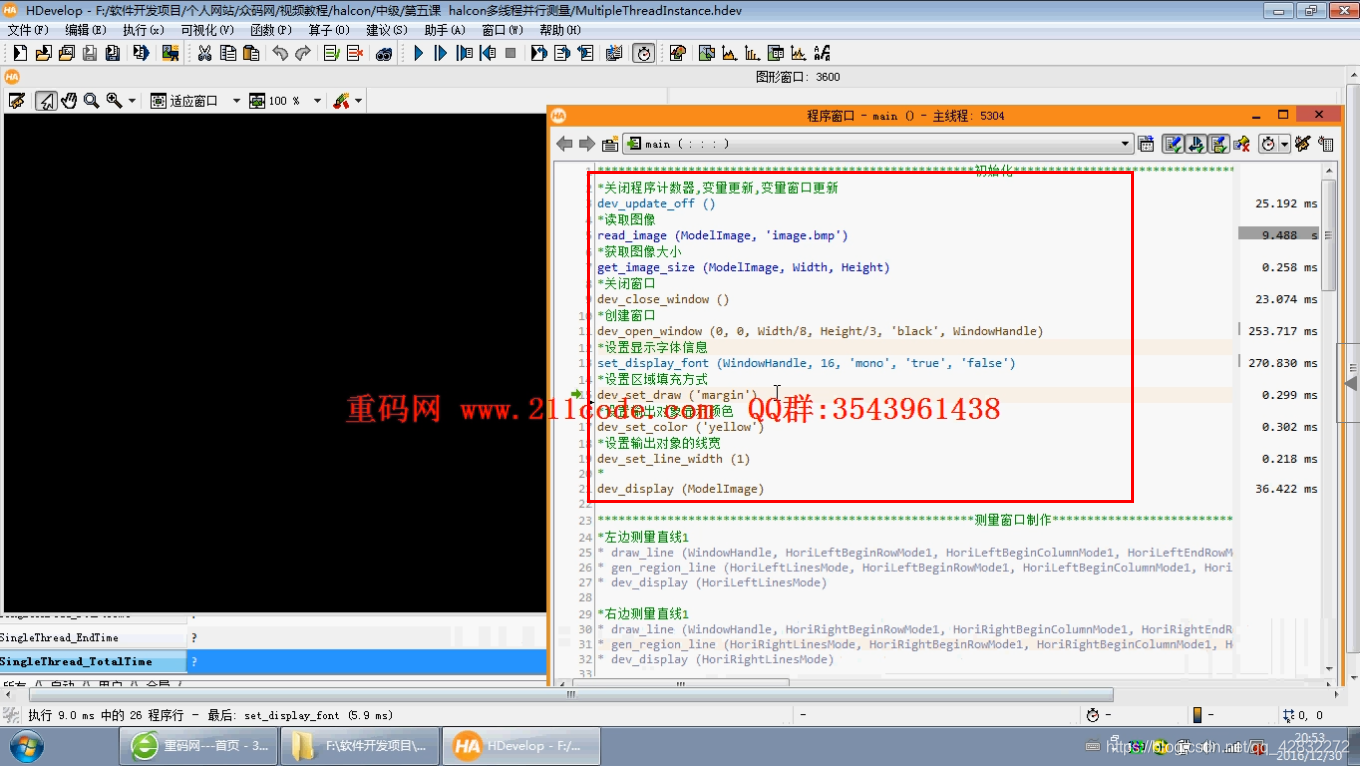Image resolution: width=1360 pixels, height=766 pixels.
Task: Click editor icon with red X
Action: pos(1241,144)
